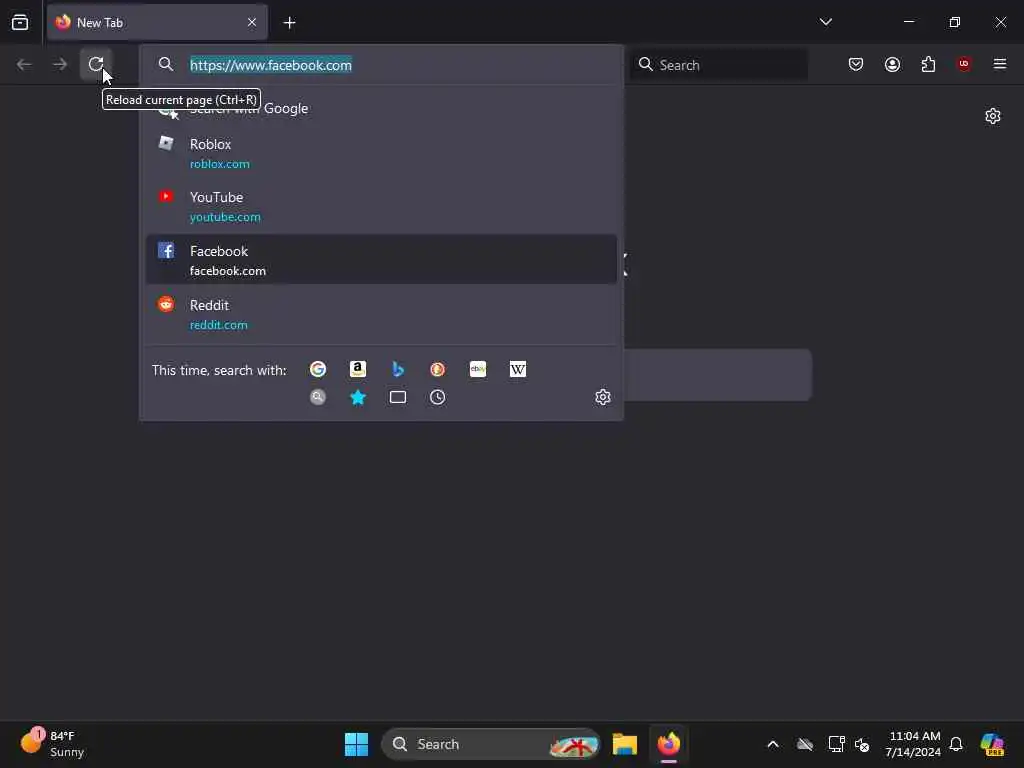Screen dimensions: 1024x768
Task: Select the gray magnifier search engine icon
Action: pos(318,397)
